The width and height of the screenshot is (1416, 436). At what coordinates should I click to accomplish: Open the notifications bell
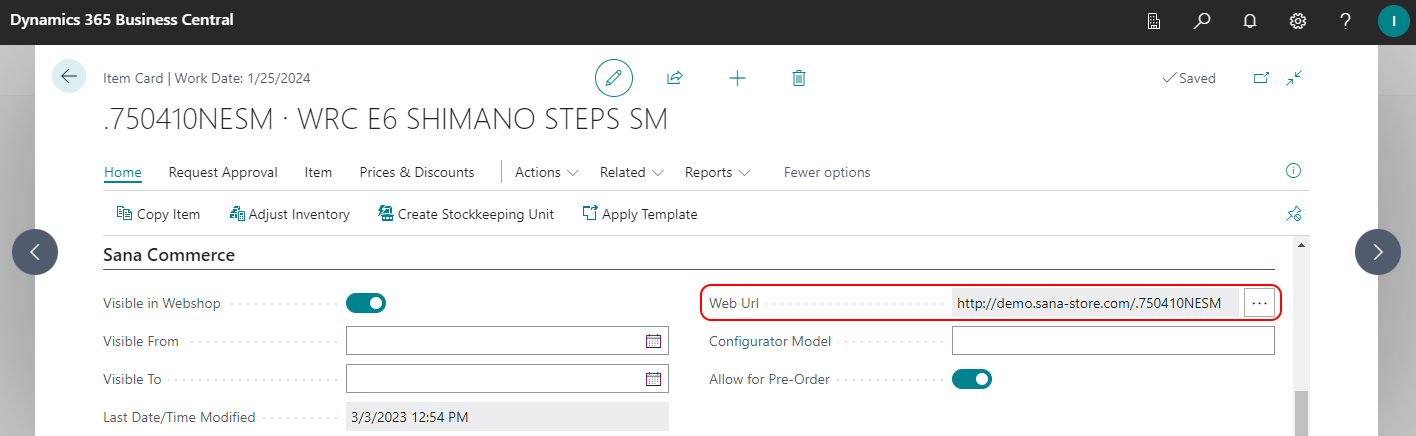(1250, 21)
